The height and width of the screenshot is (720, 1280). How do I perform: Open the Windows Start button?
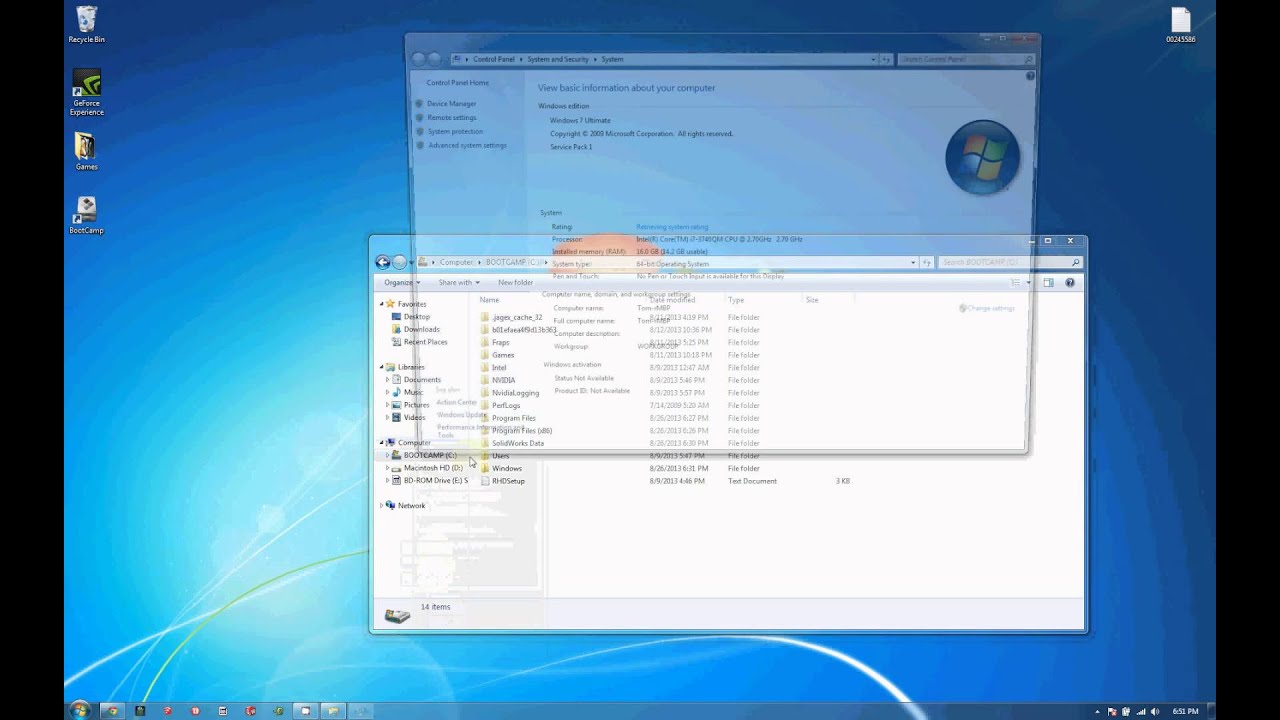pyautogui.click(x=79, y=710)
